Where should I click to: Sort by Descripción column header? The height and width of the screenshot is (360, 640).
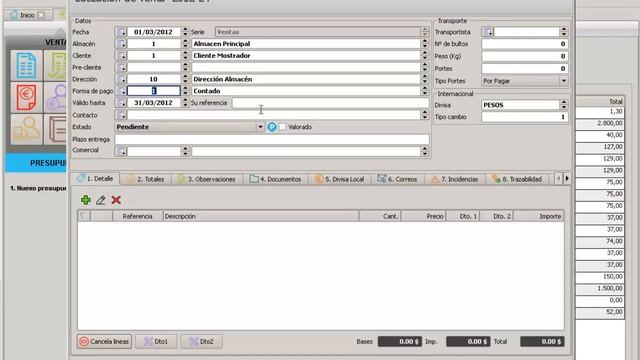tap(261, 216)
